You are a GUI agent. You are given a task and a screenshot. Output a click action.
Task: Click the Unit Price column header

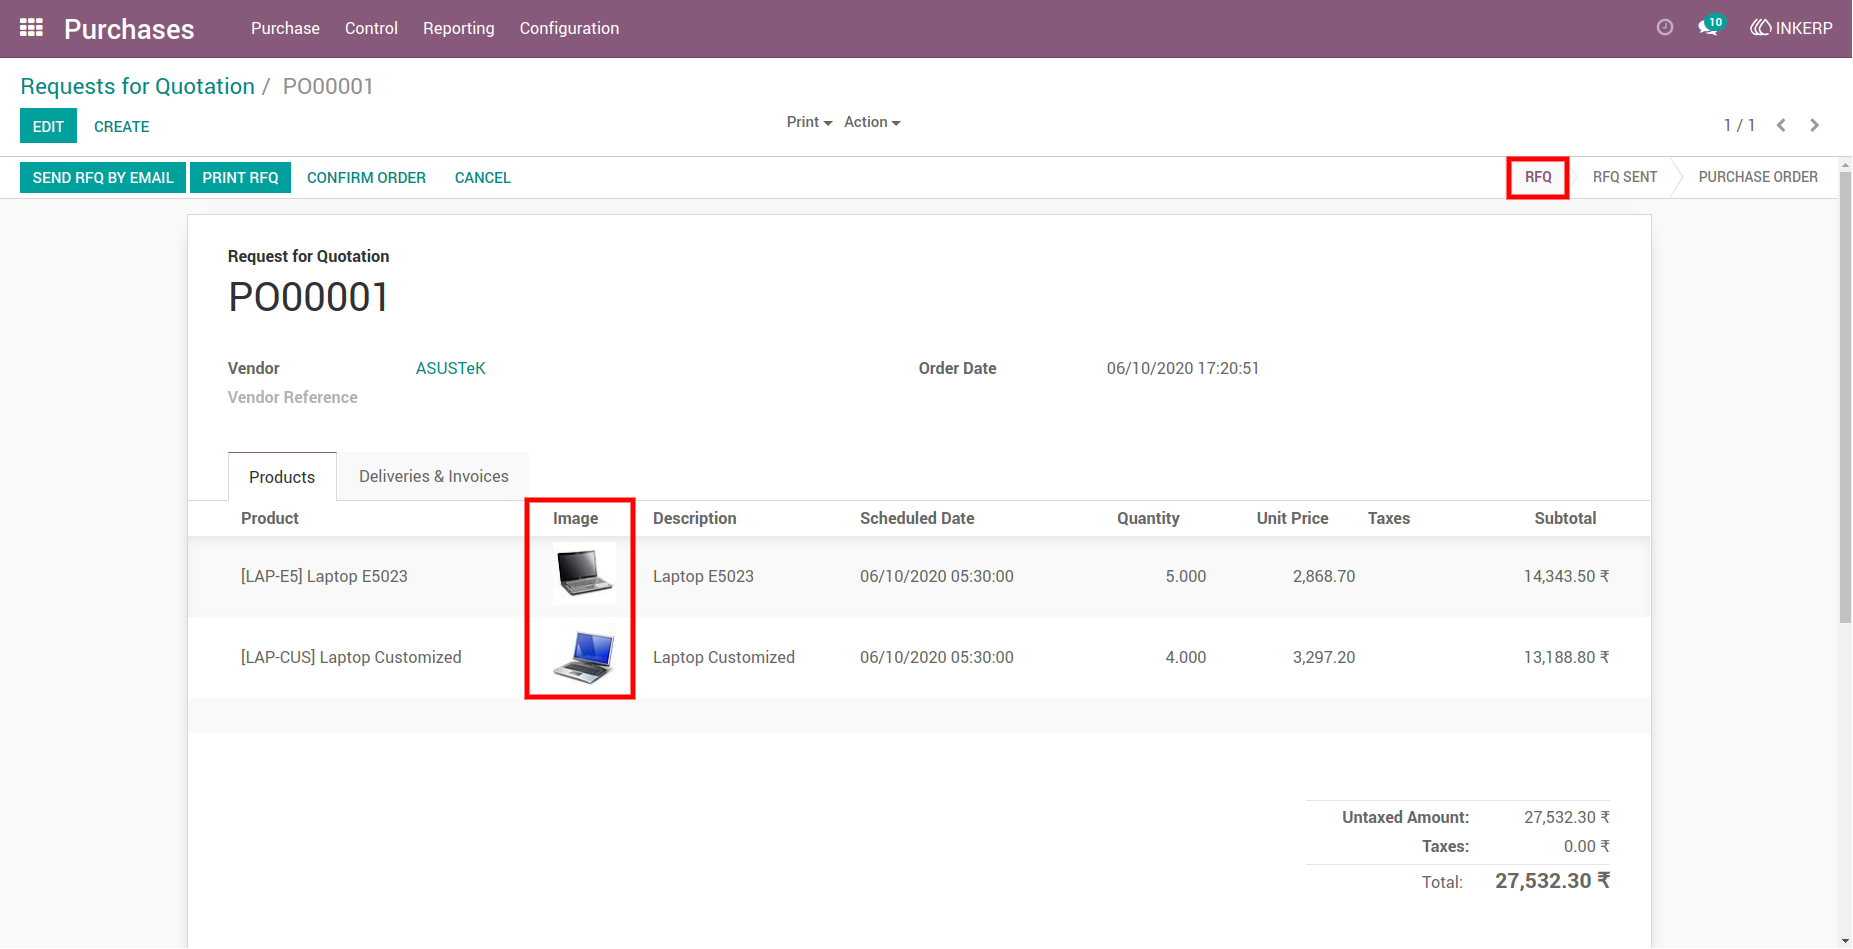click(x=1292, y=518)
